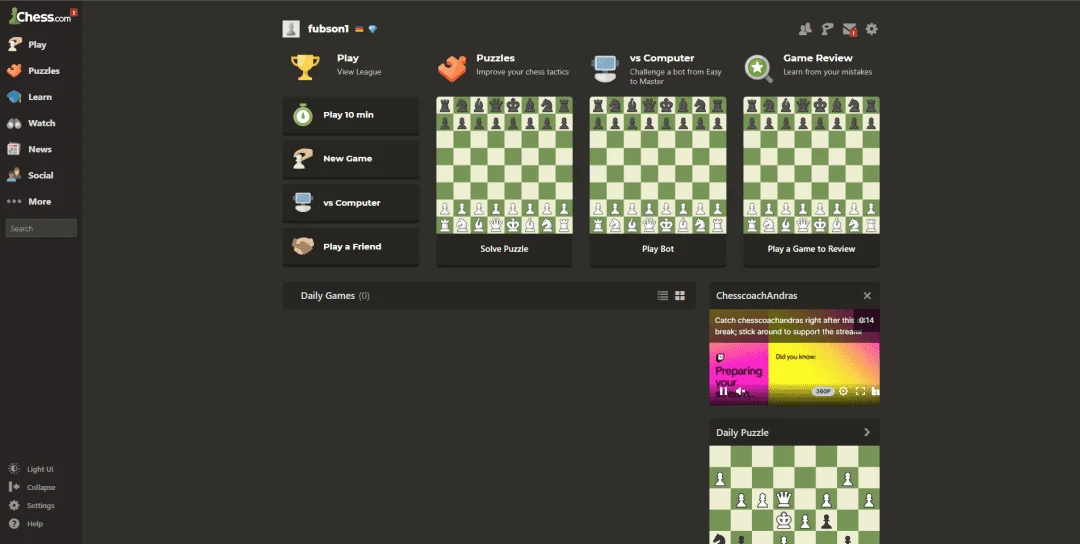This screenshot has width=1080, height=544.
Task: Click the computer monitor vs Computer icon
Action: 604,68
